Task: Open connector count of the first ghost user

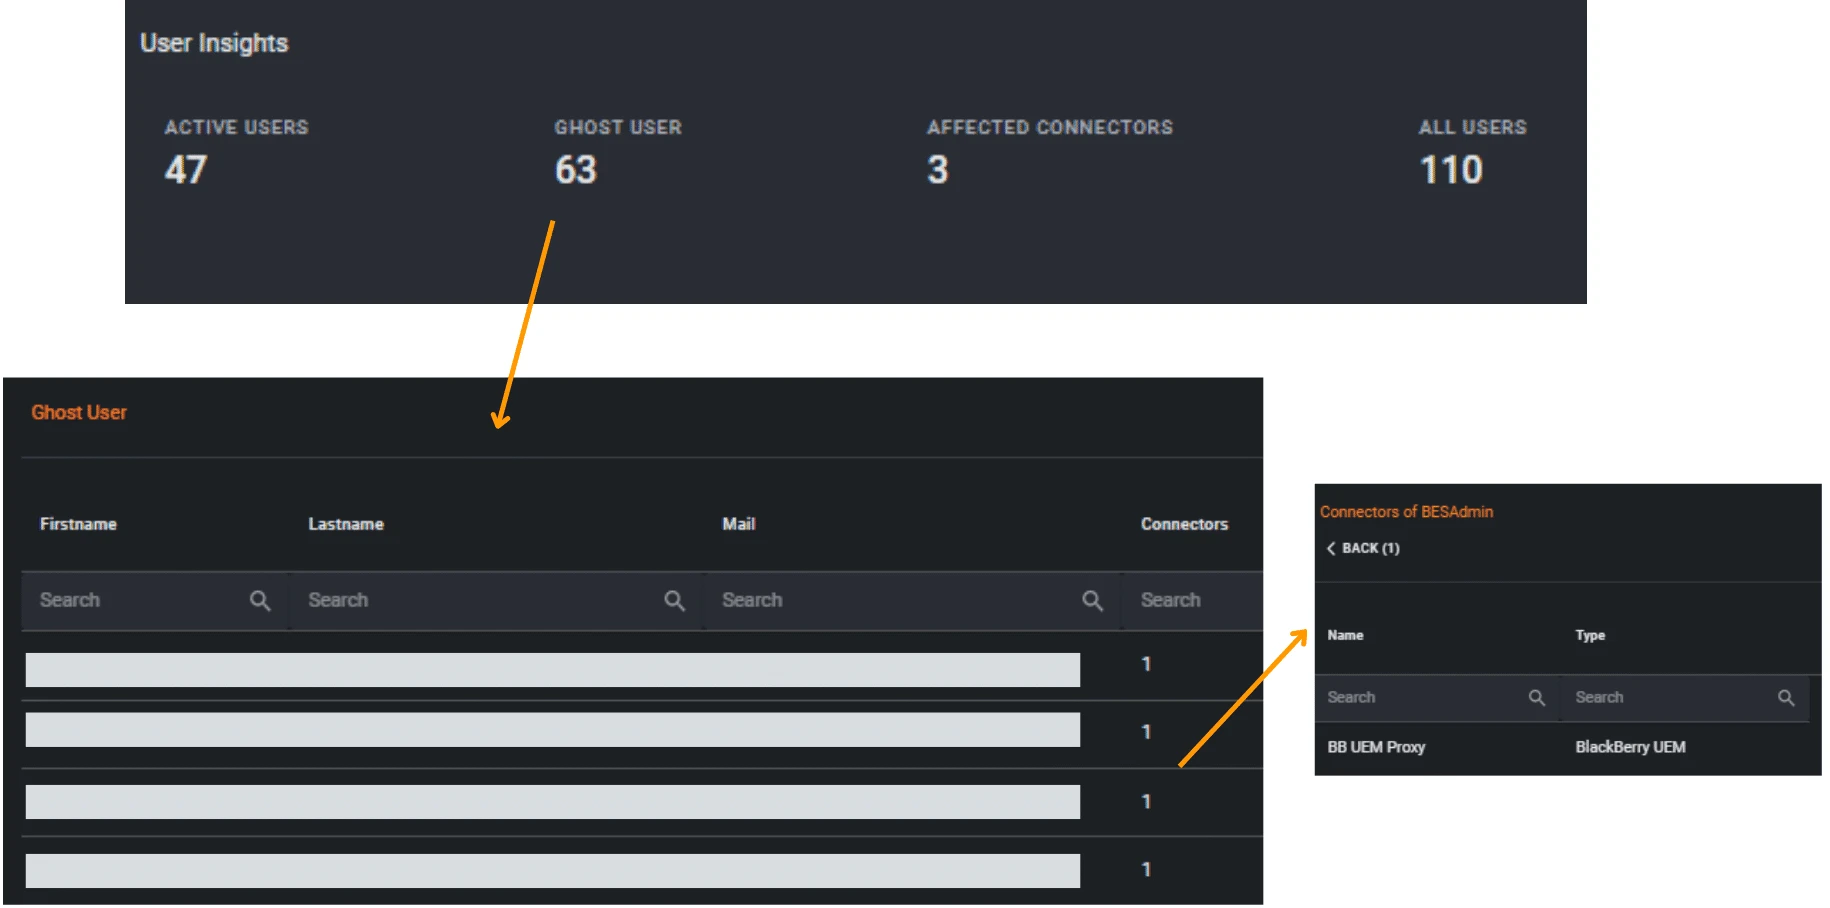Action: point(1146,664)
